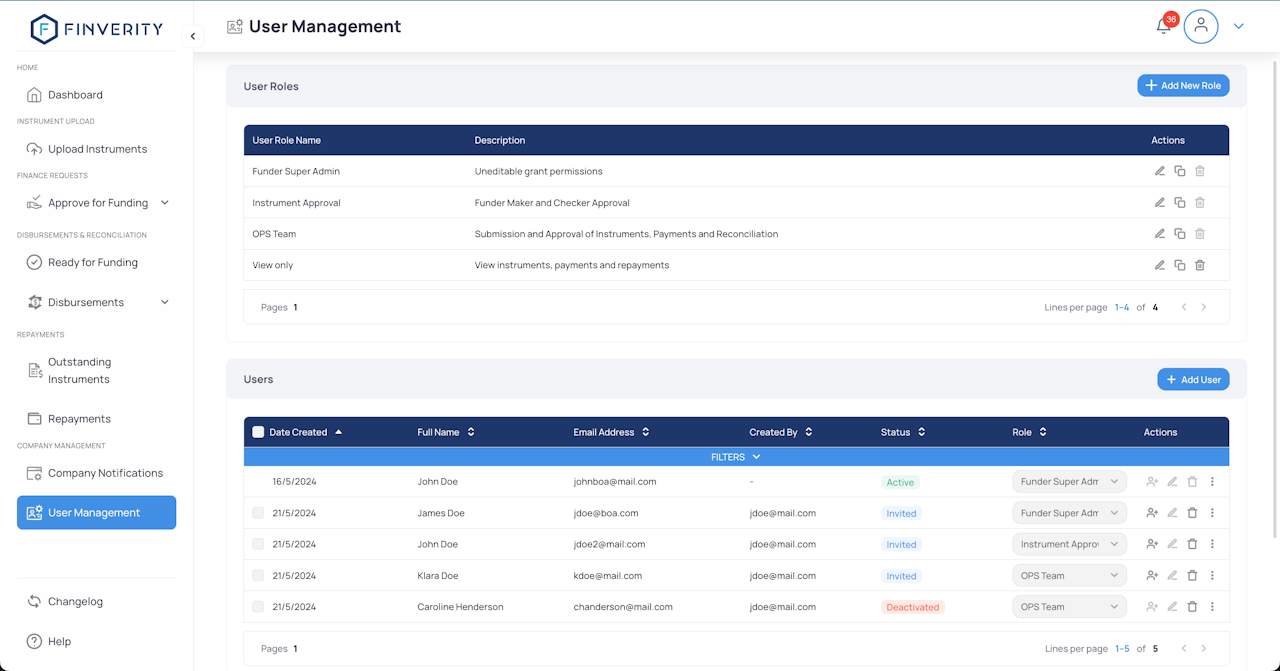Collapse the sidebar with arrow icon
1280x671 pixels.
click(x=193, y=36)
